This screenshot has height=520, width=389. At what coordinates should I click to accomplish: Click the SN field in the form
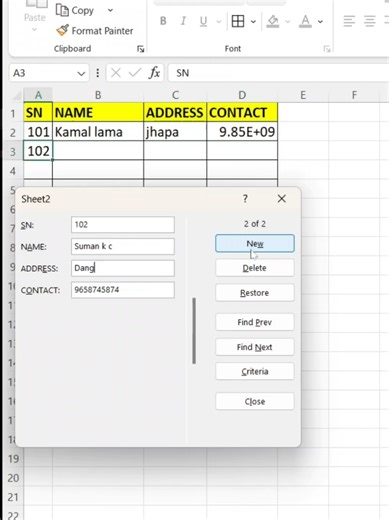(123, 225)
